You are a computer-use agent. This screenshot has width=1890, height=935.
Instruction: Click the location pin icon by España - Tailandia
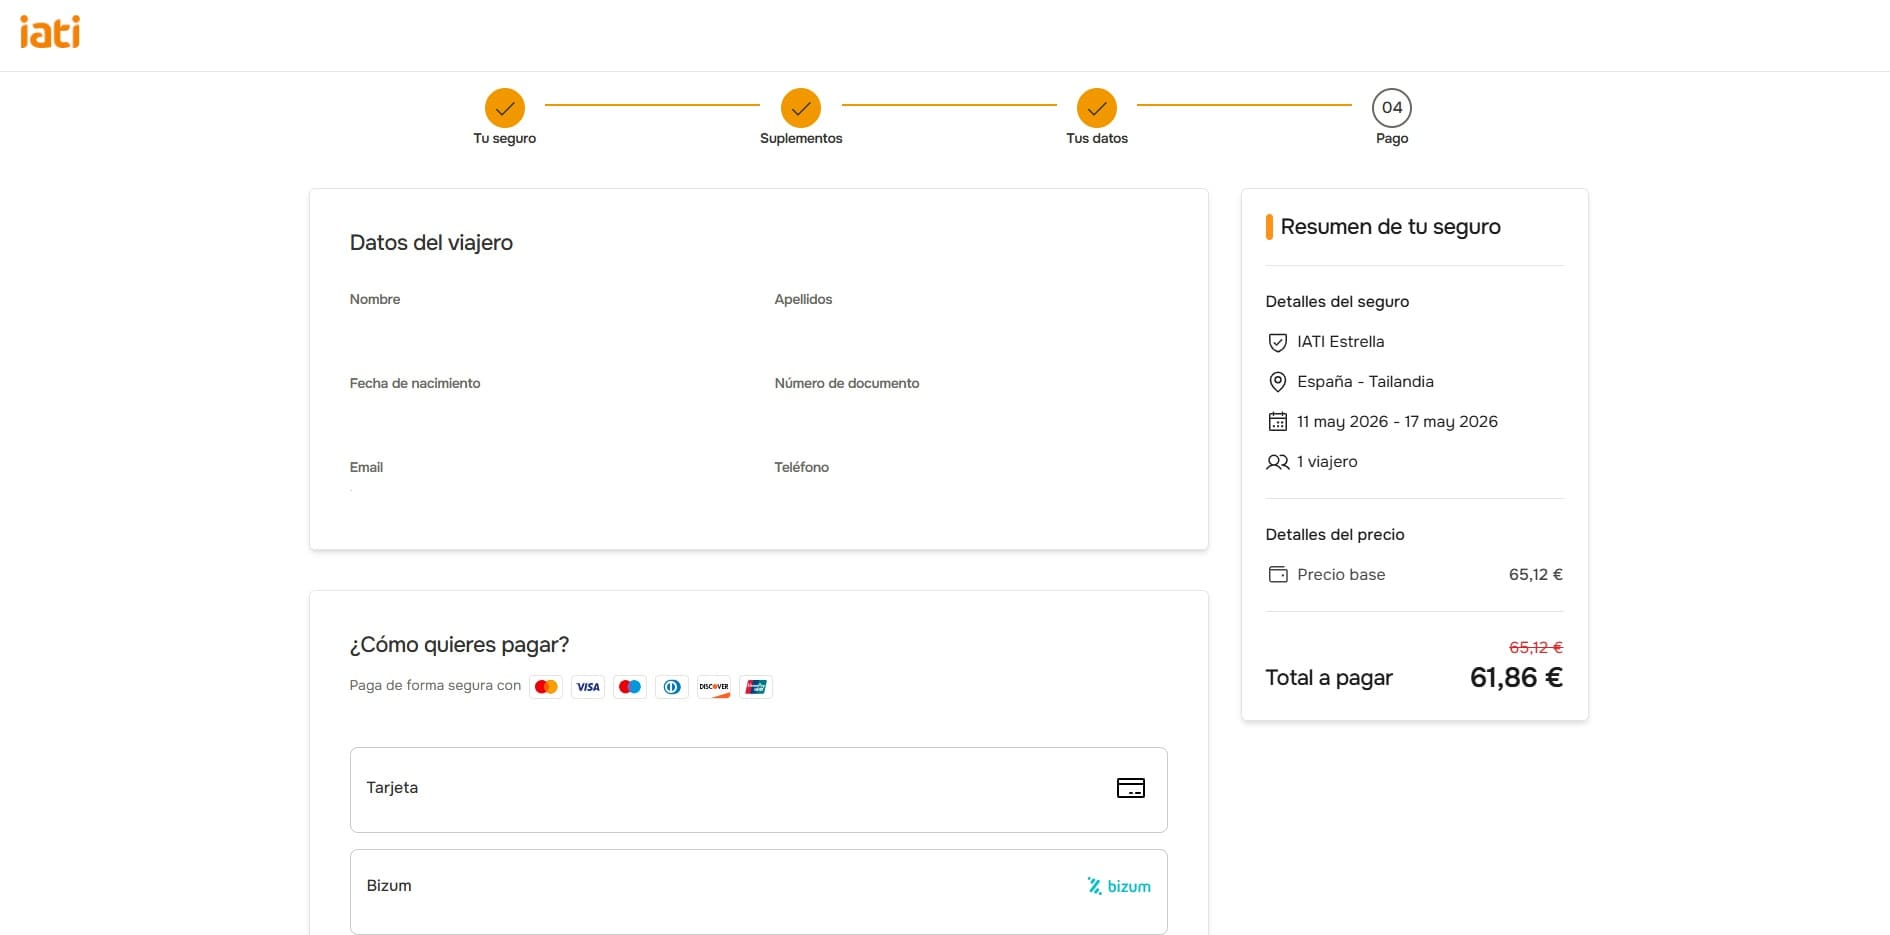click(1277, 382)
